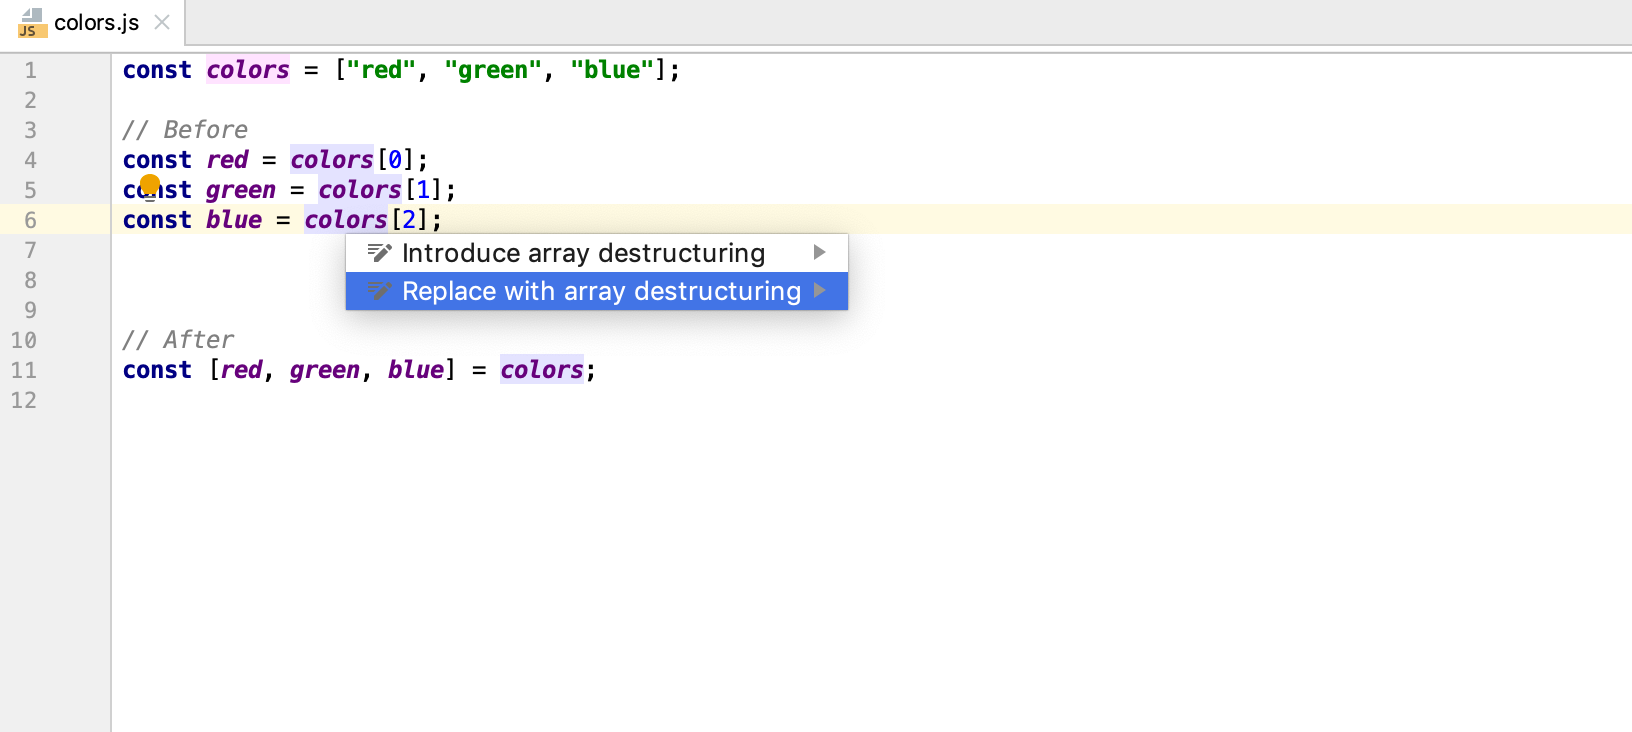Click the blue variable name on line 6
The height and width of the screenshot is (732, 1632).
click(x=234, y=220)
